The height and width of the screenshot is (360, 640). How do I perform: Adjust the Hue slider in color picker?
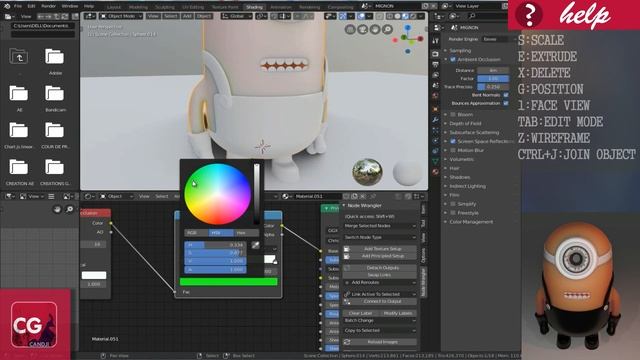tap(215, 245)
